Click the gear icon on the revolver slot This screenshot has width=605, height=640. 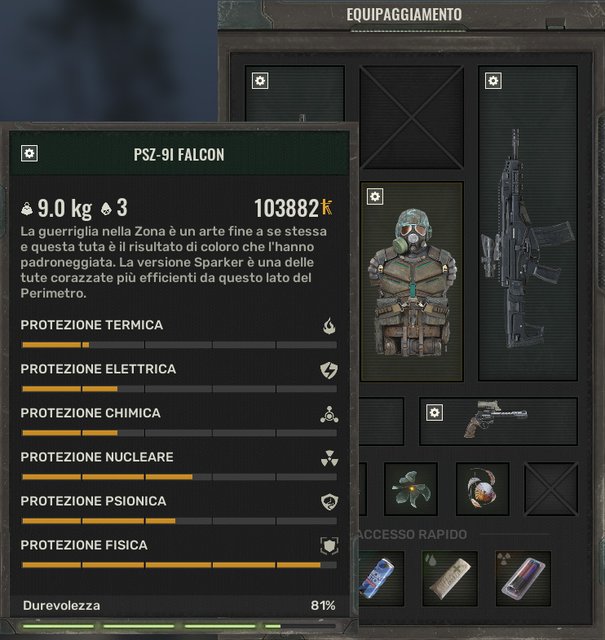pyautogui.click(x=434, y=412)
